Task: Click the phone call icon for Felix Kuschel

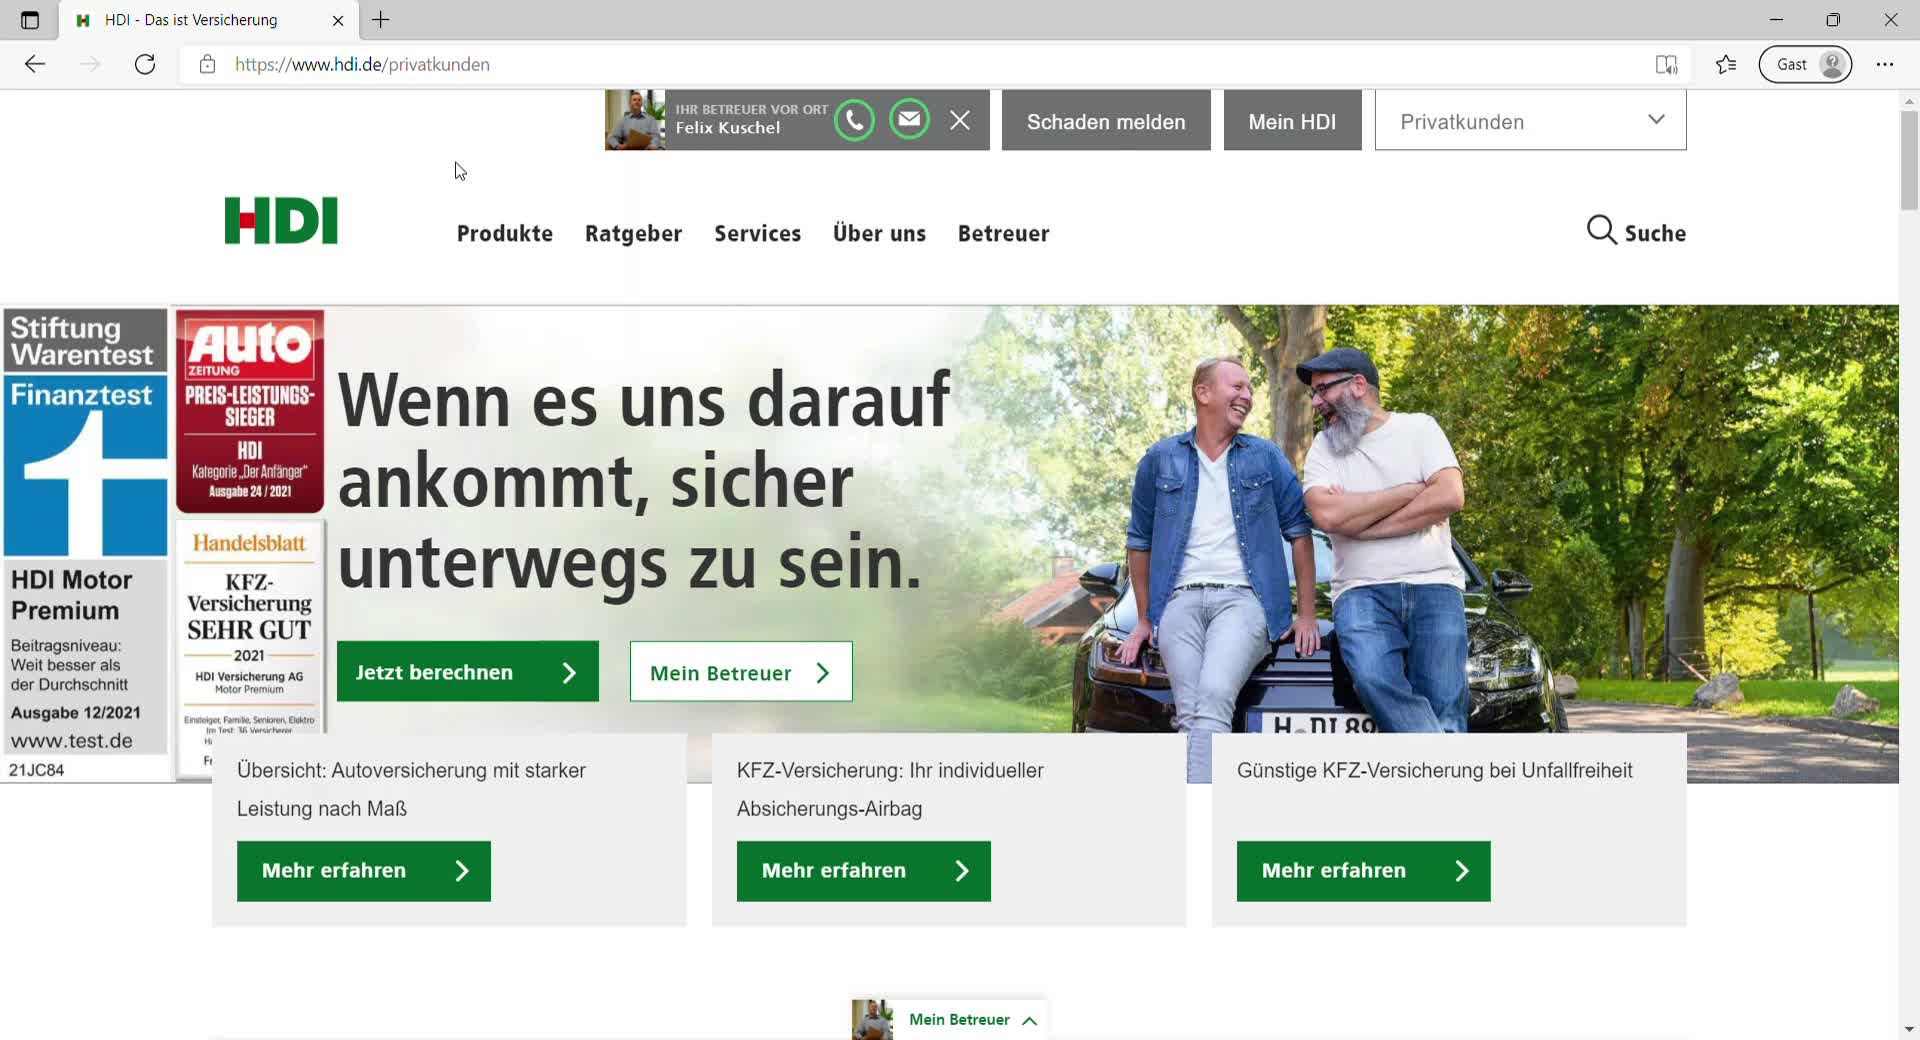Action: coord(854,121)
